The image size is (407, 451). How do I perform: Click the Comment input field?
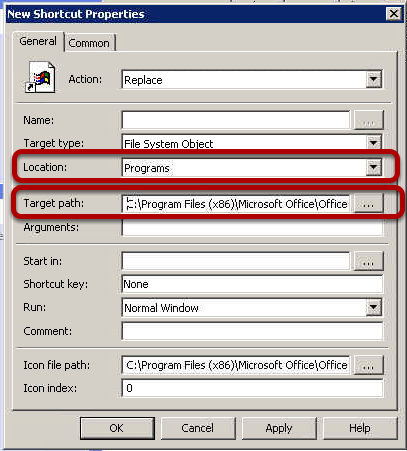click(252, 331)
